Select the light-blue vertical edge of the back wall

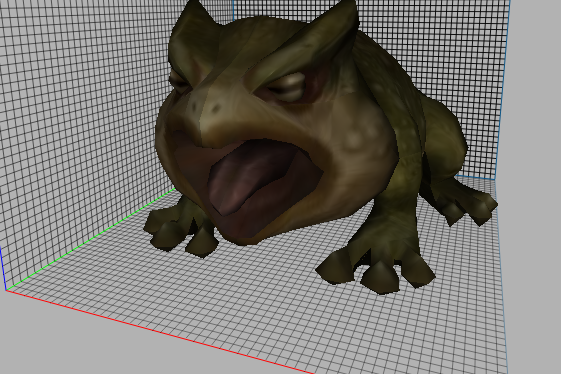coord(503,89)
